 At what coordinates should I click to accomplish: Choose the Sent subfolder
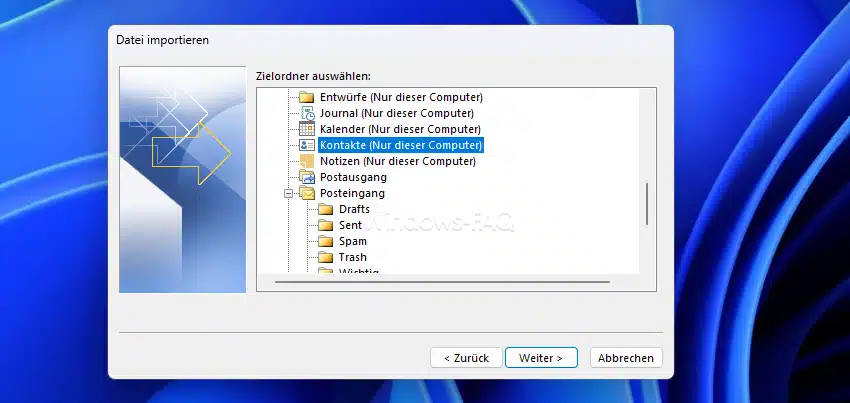click(351, 225)
